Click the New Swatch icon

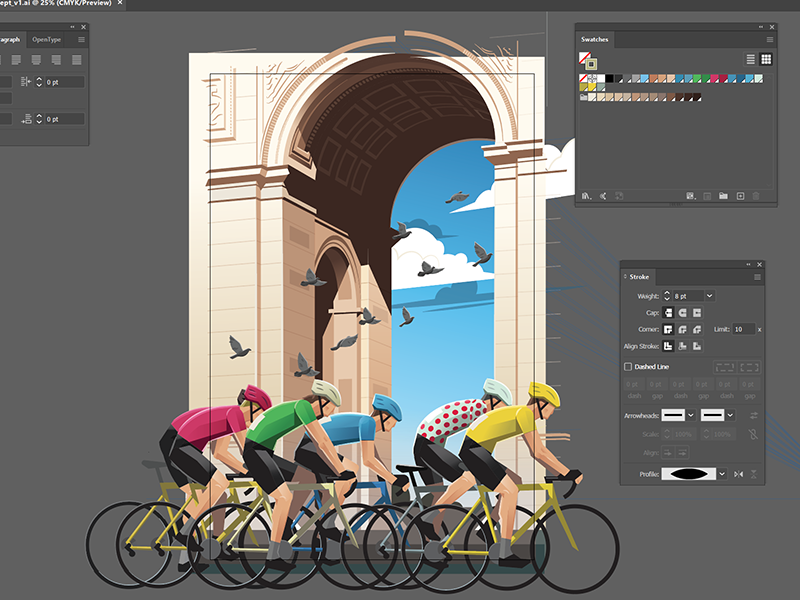pos(740,196)
